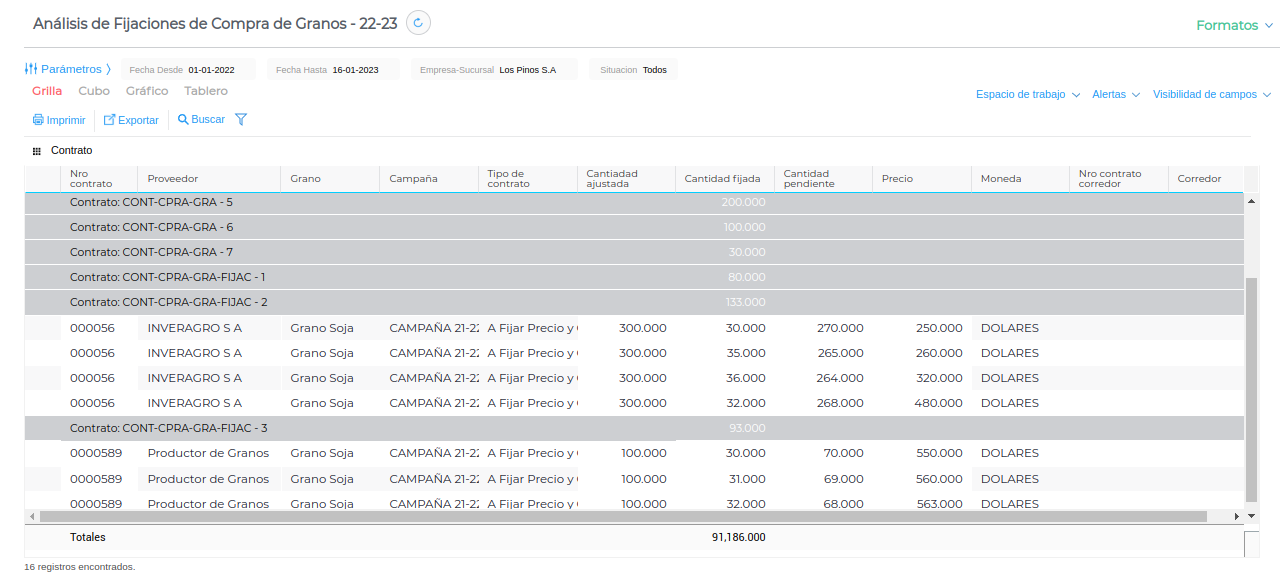
Task: Open the filter funnel icon
Action: tap(241, 119)
